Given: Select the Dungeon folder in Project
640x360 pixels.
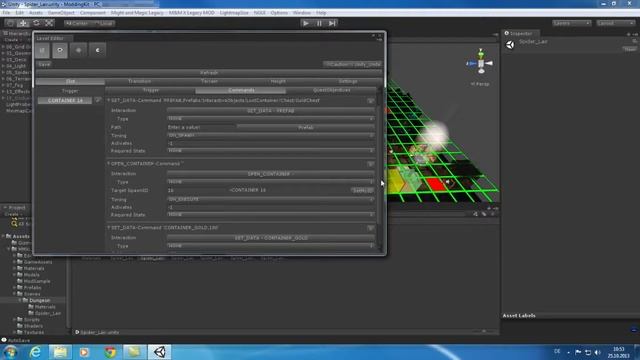Looking at the screenshot, I should [39, 300].
